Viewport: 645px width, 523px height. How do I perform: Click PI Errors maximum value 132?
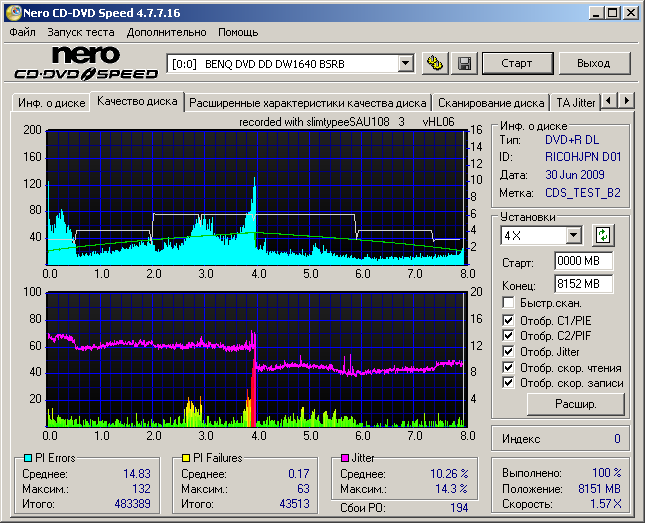(141, 489)
